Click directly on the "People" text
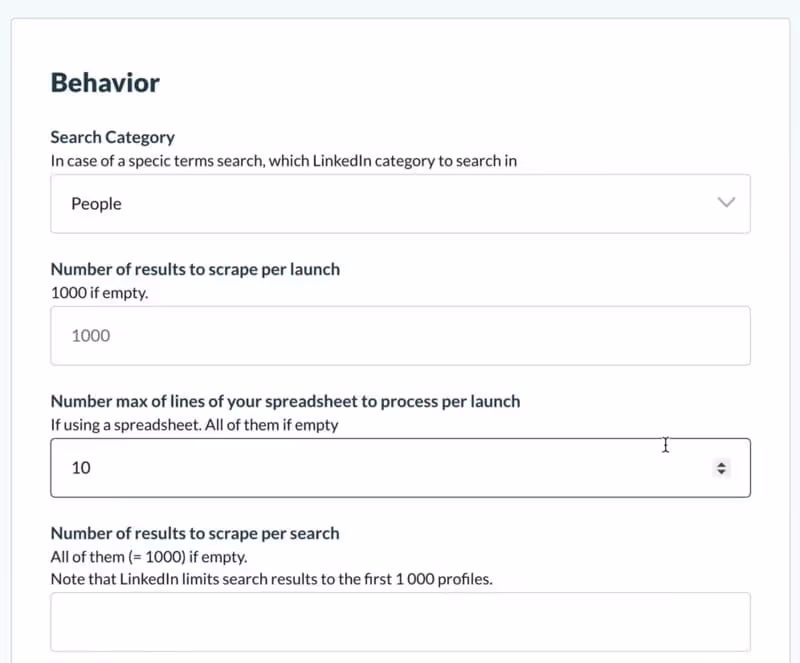Screen dimensions: 800x663 95,203
